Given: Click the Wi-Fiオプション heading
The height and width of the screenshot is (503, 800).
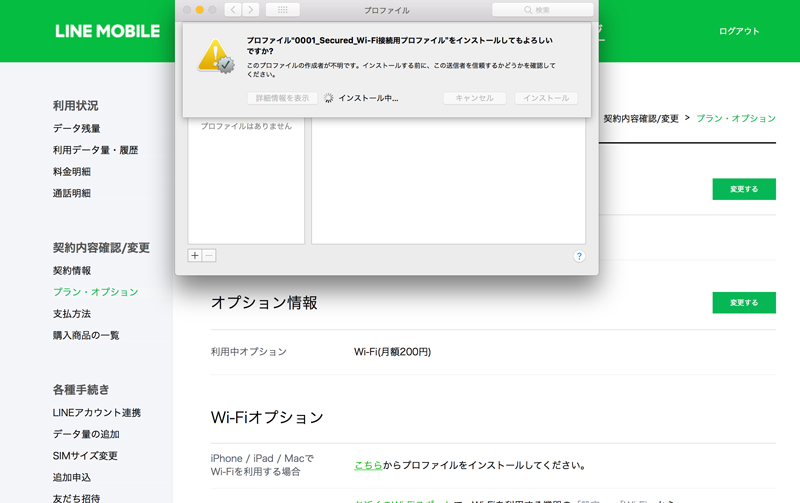Looking at the screenshot, I should [x=267, y=417].
